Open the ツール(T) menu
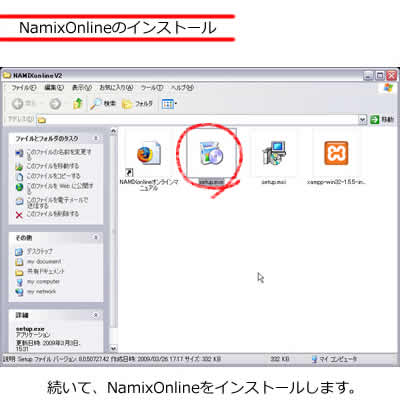This screenshot has height=403, width=400. click(x=152, y=88)
